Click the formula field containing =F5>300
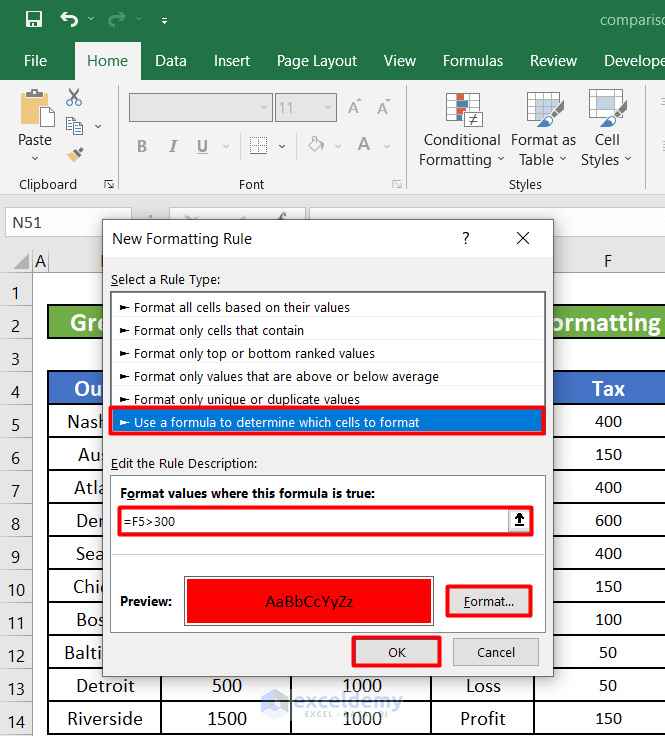The height and width of the screenshot is (736, 665). [314, 521]
